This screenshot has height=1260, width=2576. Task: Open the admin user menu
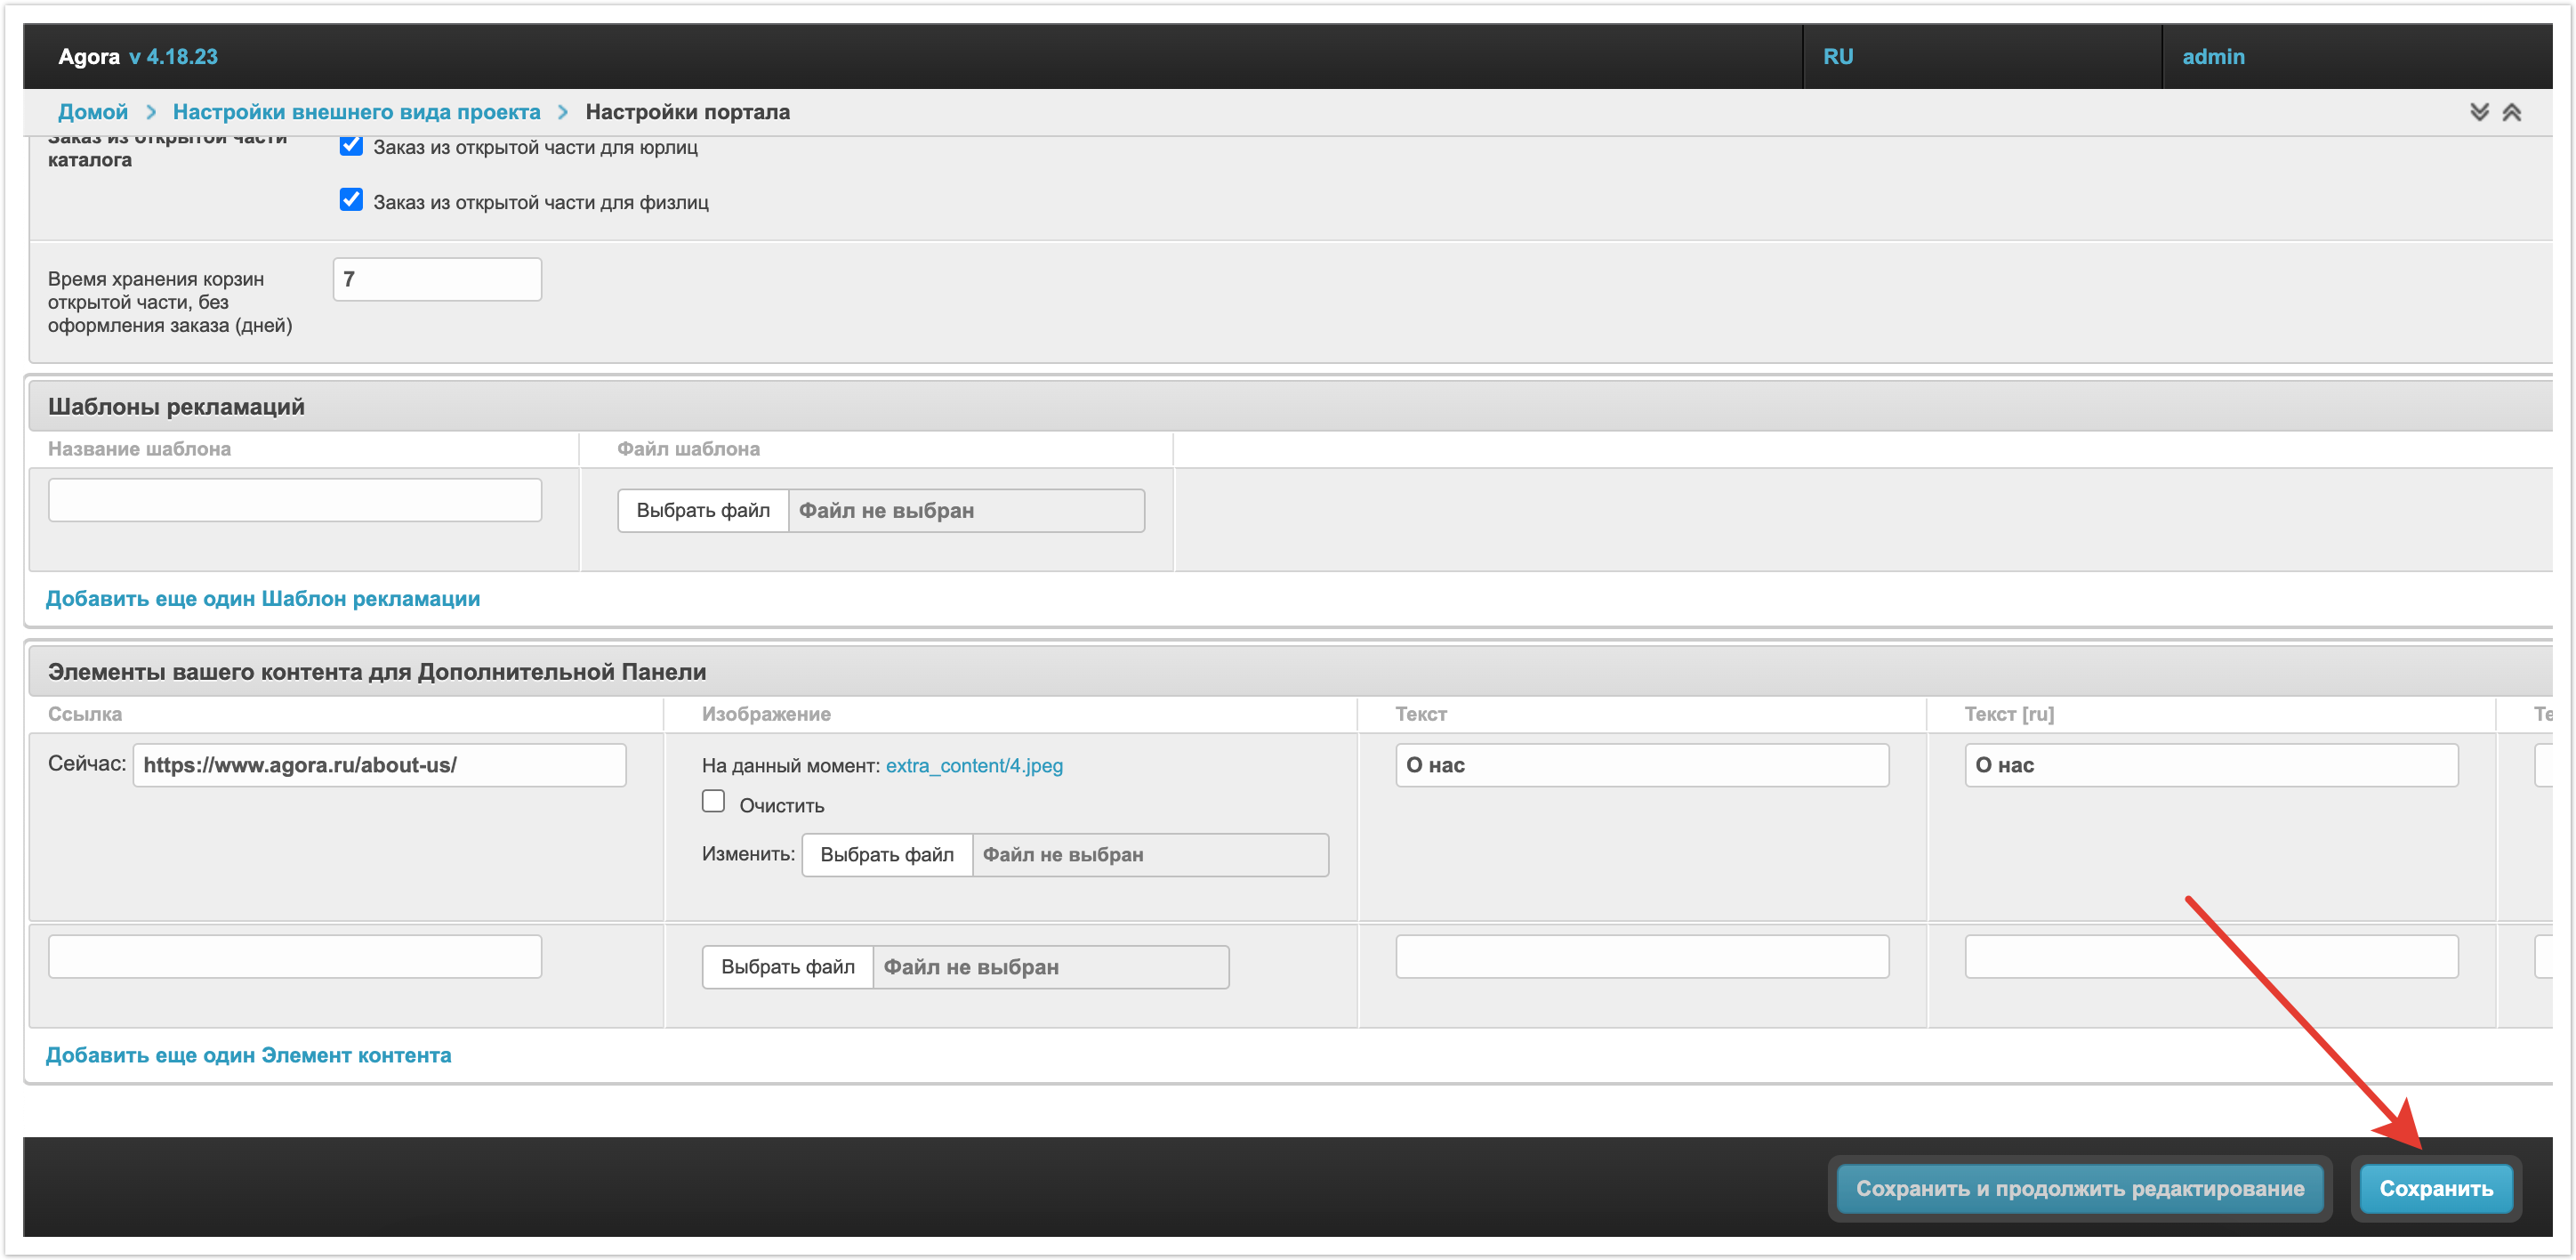pos(2212,57)
